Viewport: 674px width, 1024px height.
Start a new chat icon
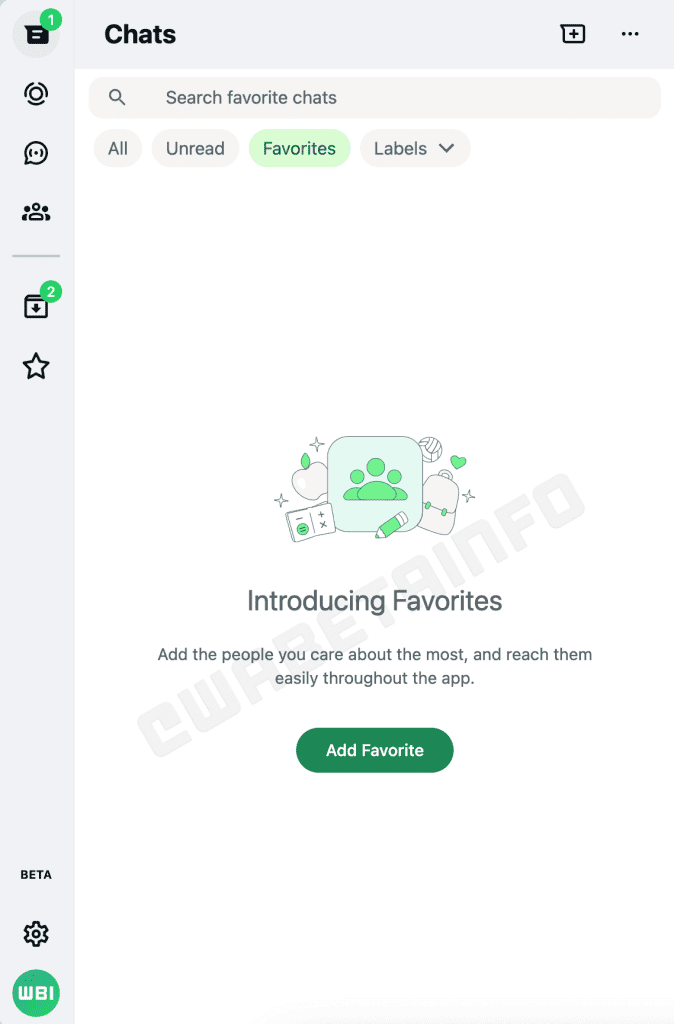pyautogui.click(x=573, y=34)
